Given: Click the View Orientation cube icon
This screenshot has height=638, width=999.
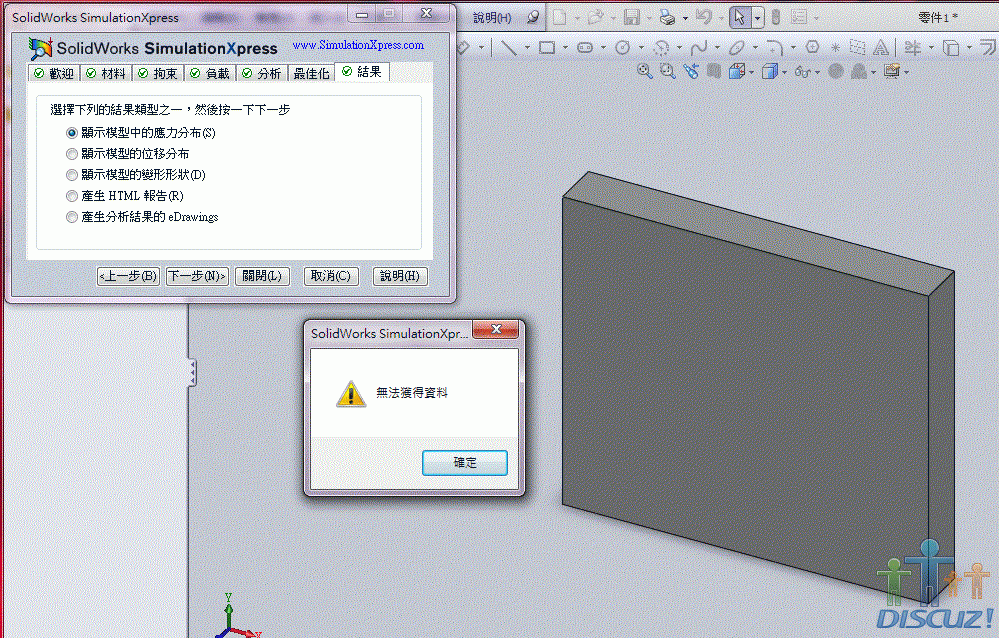Looking at the screenshot, I should [737, 71].
